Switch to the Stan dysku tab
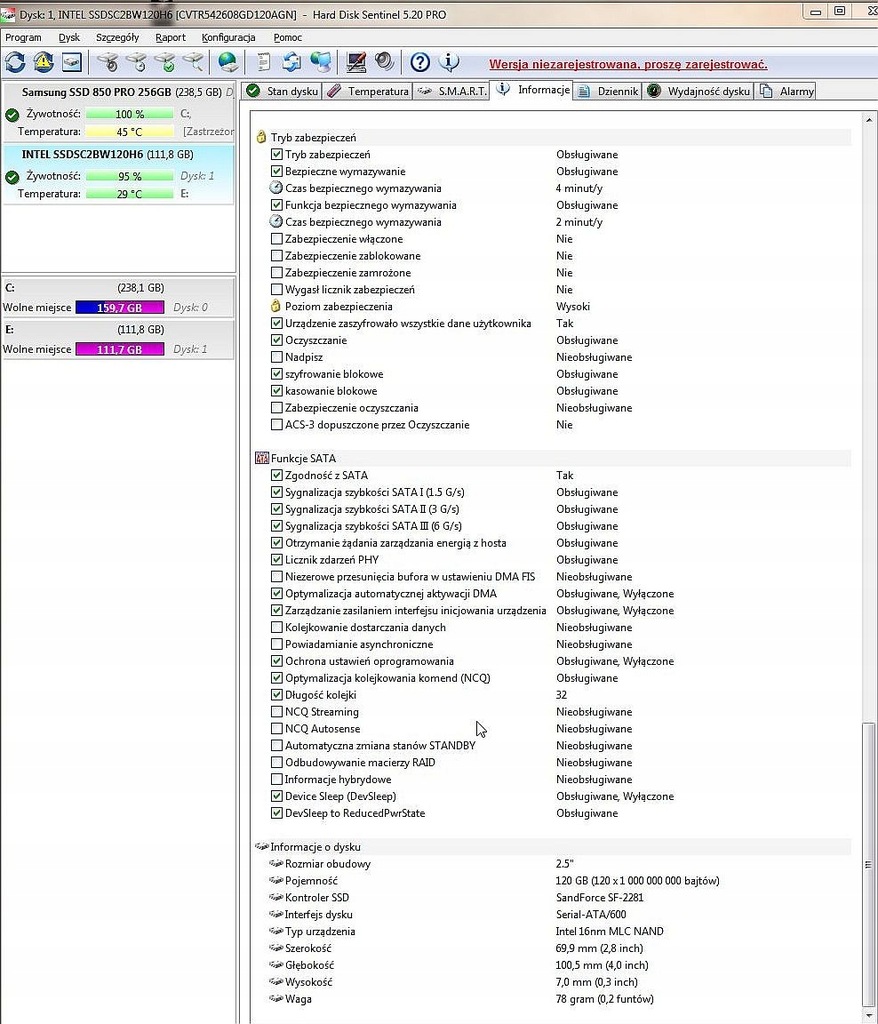 pos(282,91)
